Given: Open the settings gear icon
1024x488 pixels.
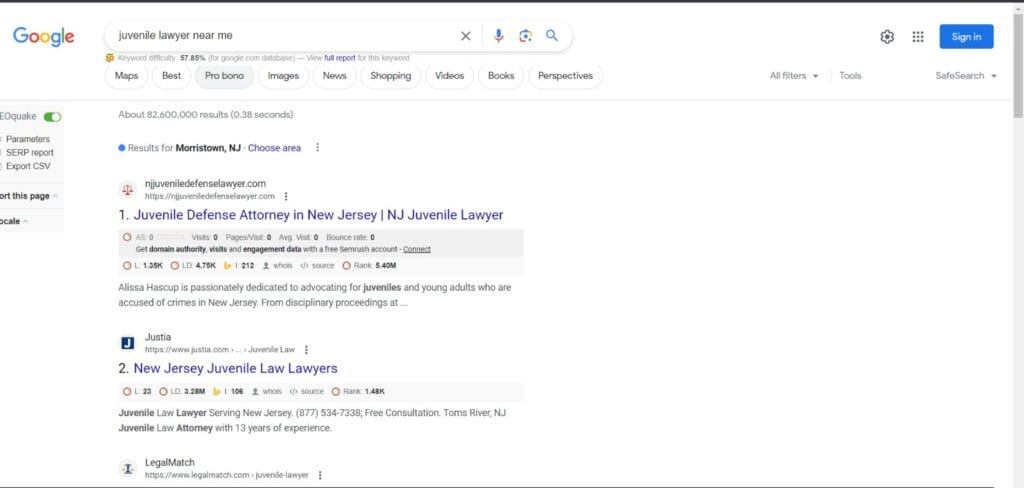Looking at the screenshot, I should pos(887,37).
